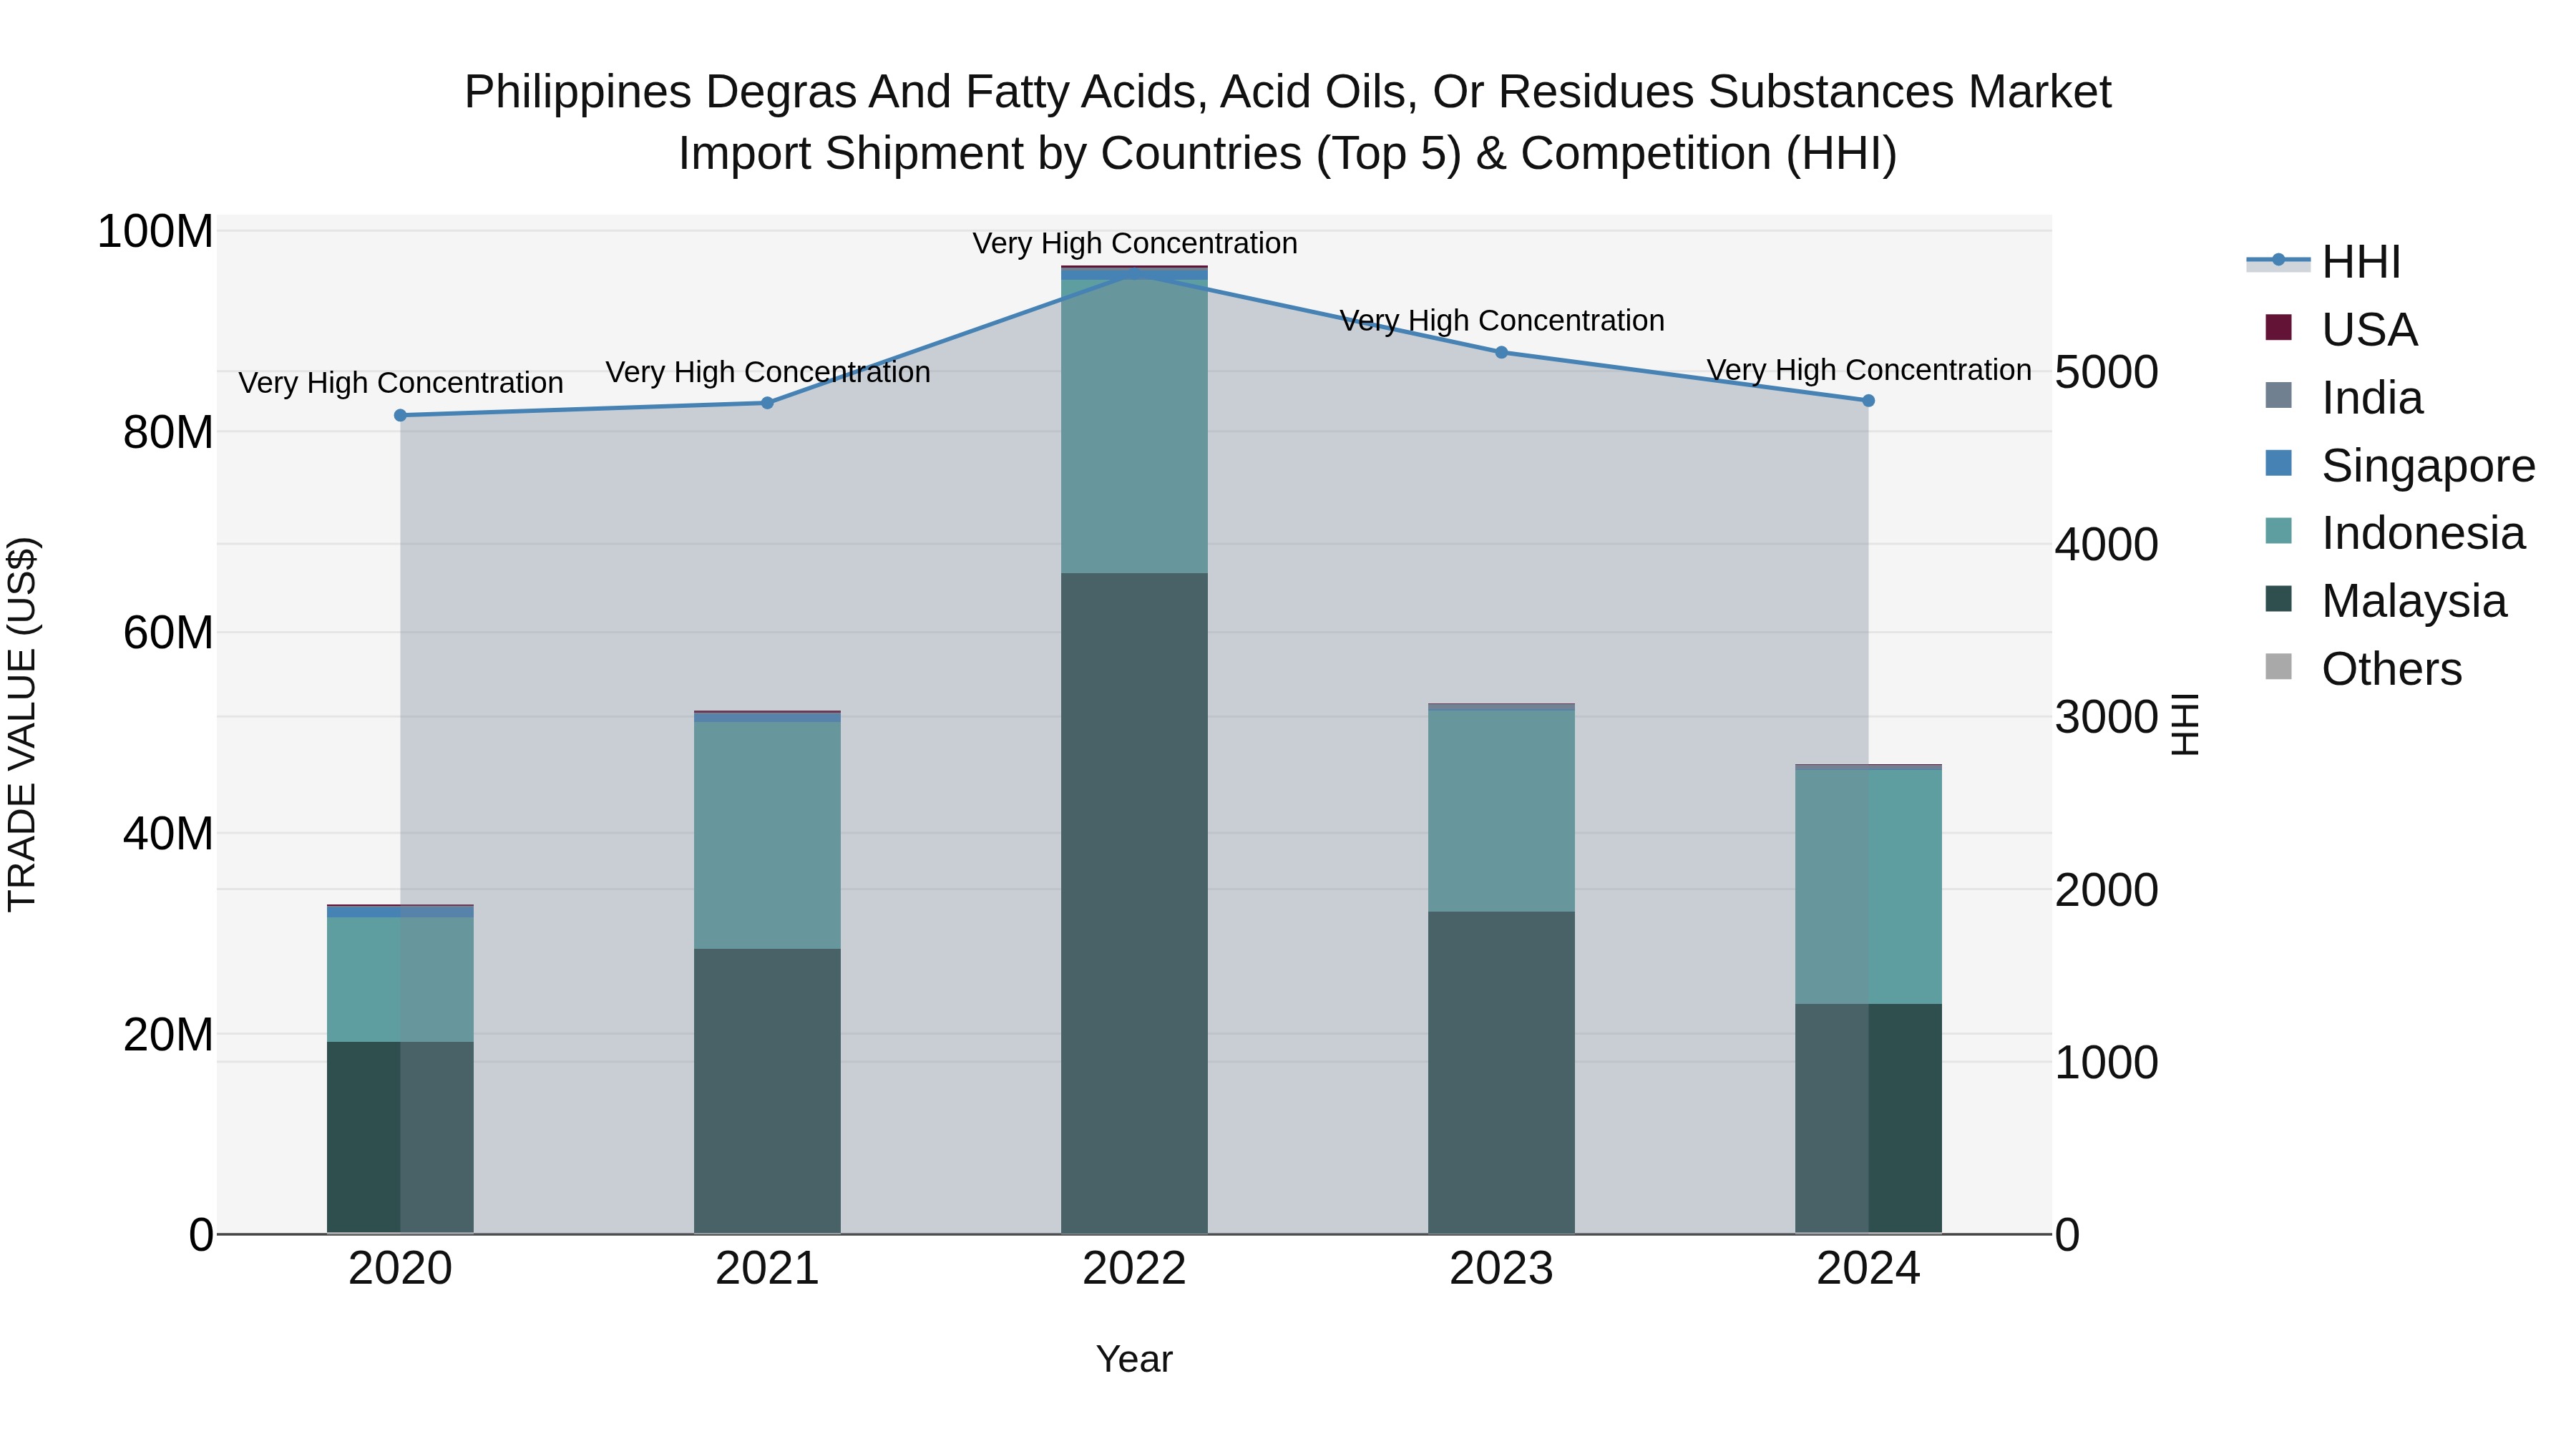2576x1449 pixels.
Task: Click the 40M y-axis tick label
Action: pyautogui.click(x=168, y=834)
